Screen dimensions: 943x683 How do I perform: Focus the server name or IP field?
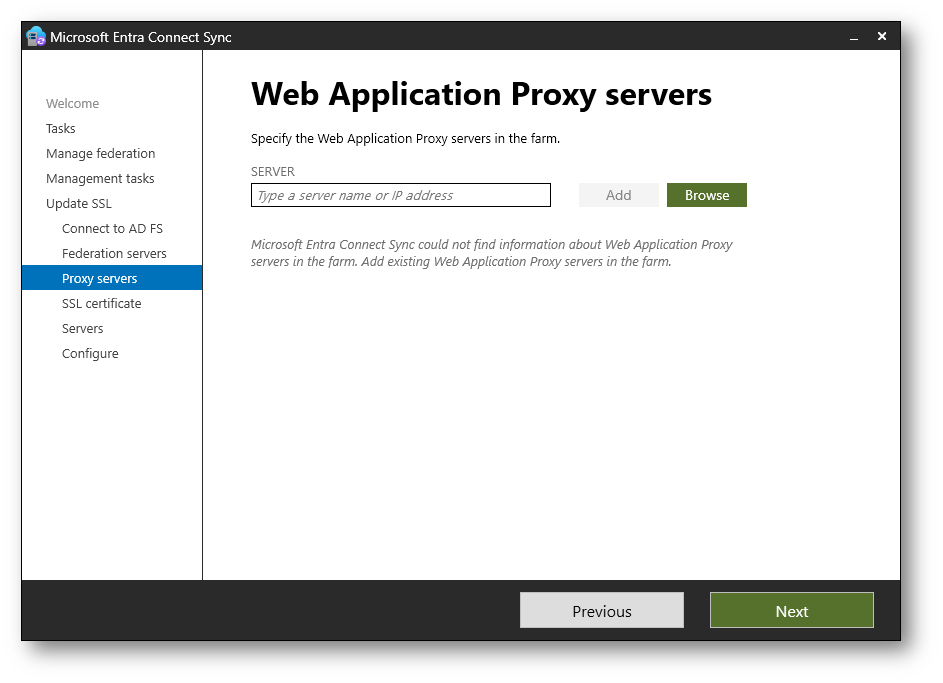pyautogui.click(x=400, y=195)
